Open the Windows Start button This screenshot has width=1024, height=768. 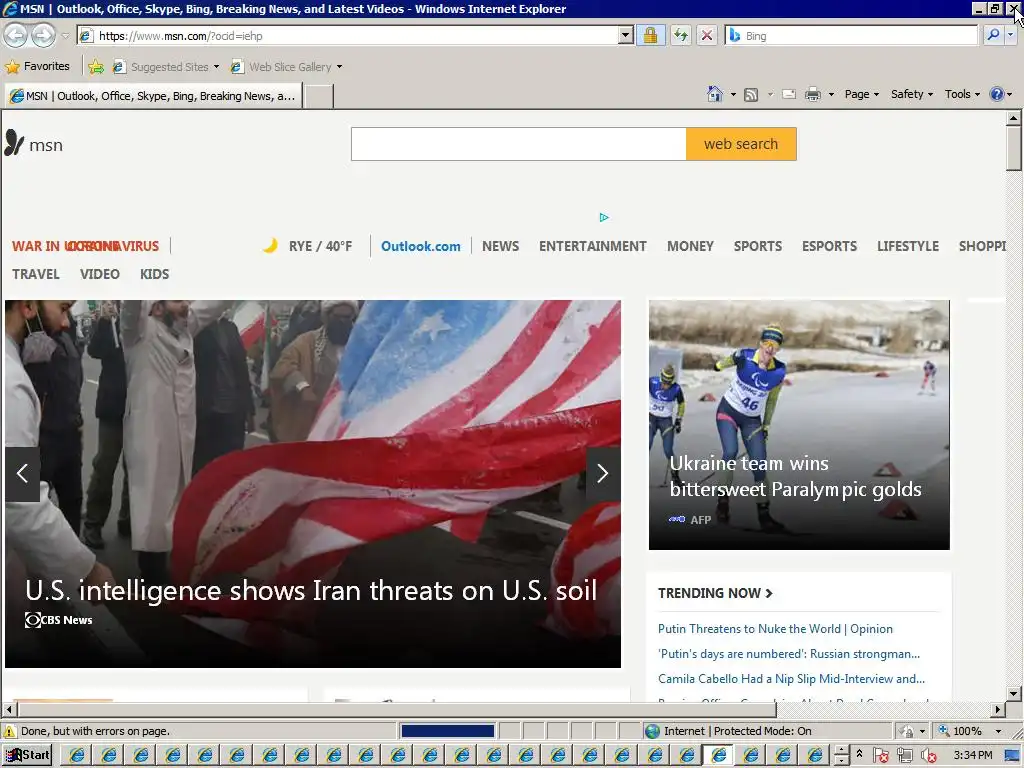pos(27,755)
